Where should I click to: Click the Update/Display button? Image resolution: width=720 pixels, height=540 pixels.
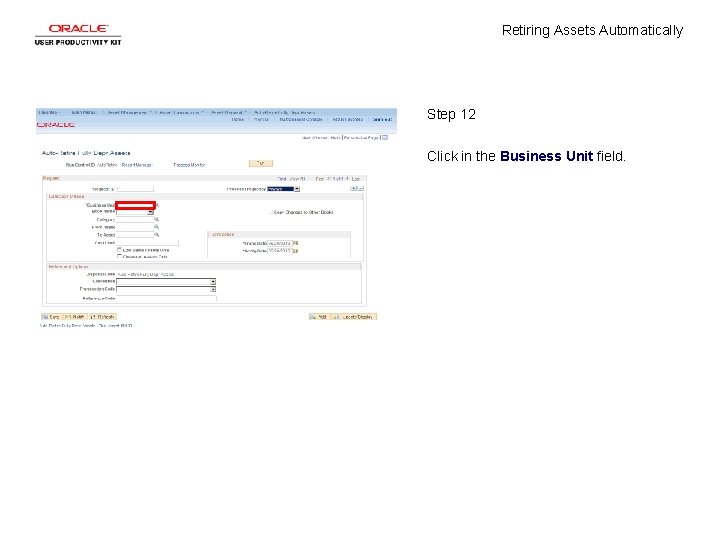coord(354,317)
